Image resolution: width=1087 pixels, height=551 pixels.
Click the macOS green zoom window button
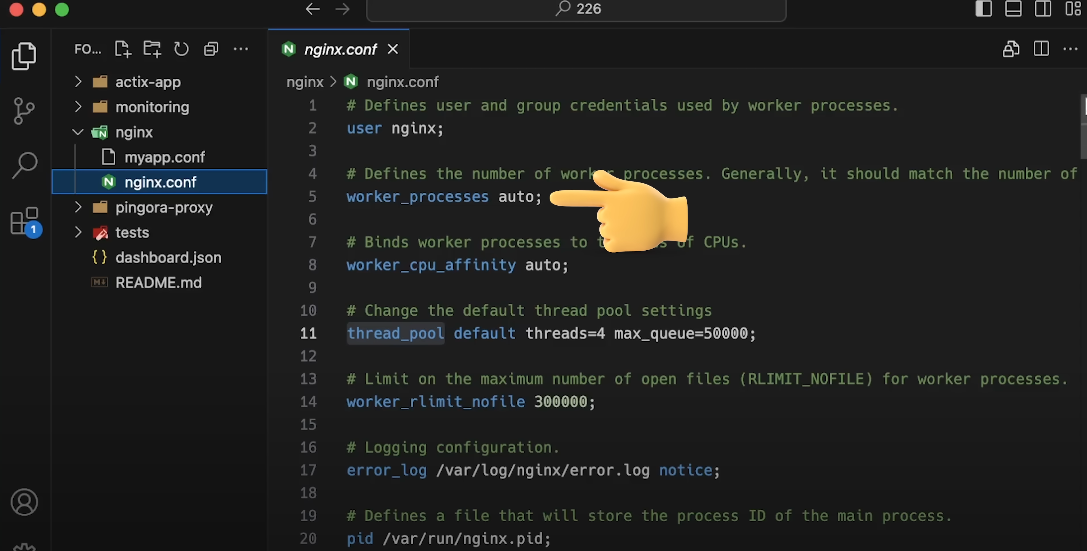click(x=62, y=9)
